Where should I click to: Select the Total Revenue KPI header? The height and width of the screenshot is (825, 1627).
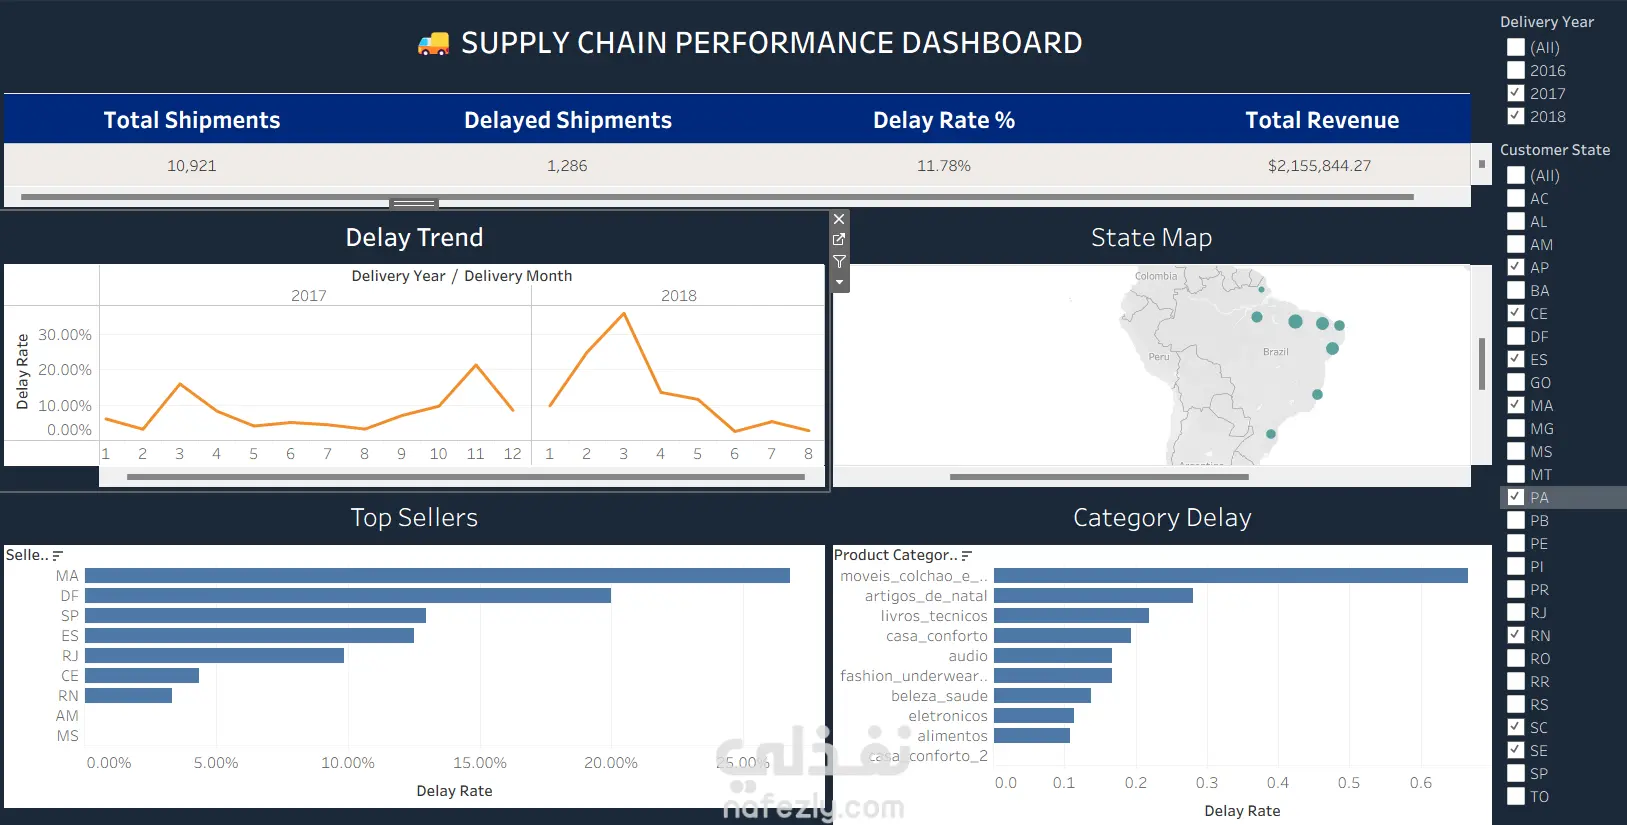[x=1322, y=120]
